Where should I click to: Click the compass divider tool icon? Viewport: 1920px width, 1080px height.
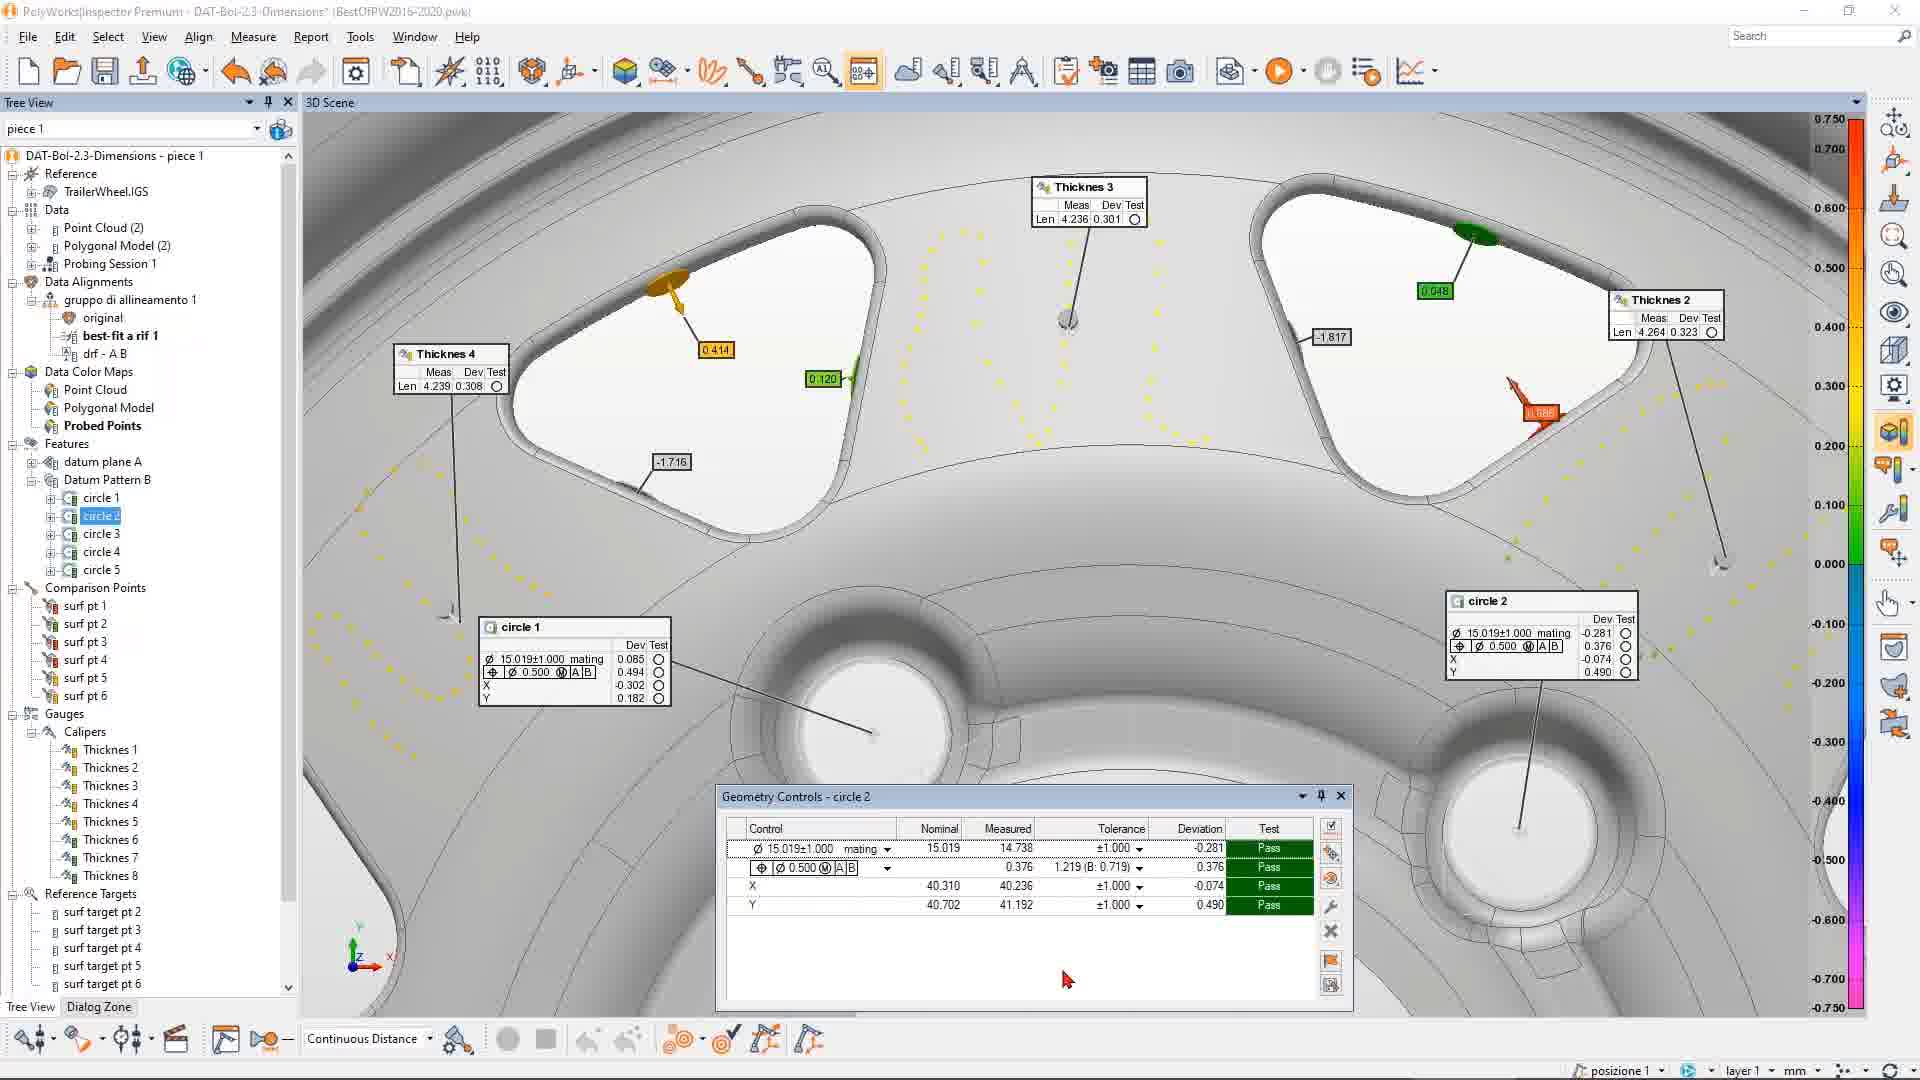[x=1022, y=71]
